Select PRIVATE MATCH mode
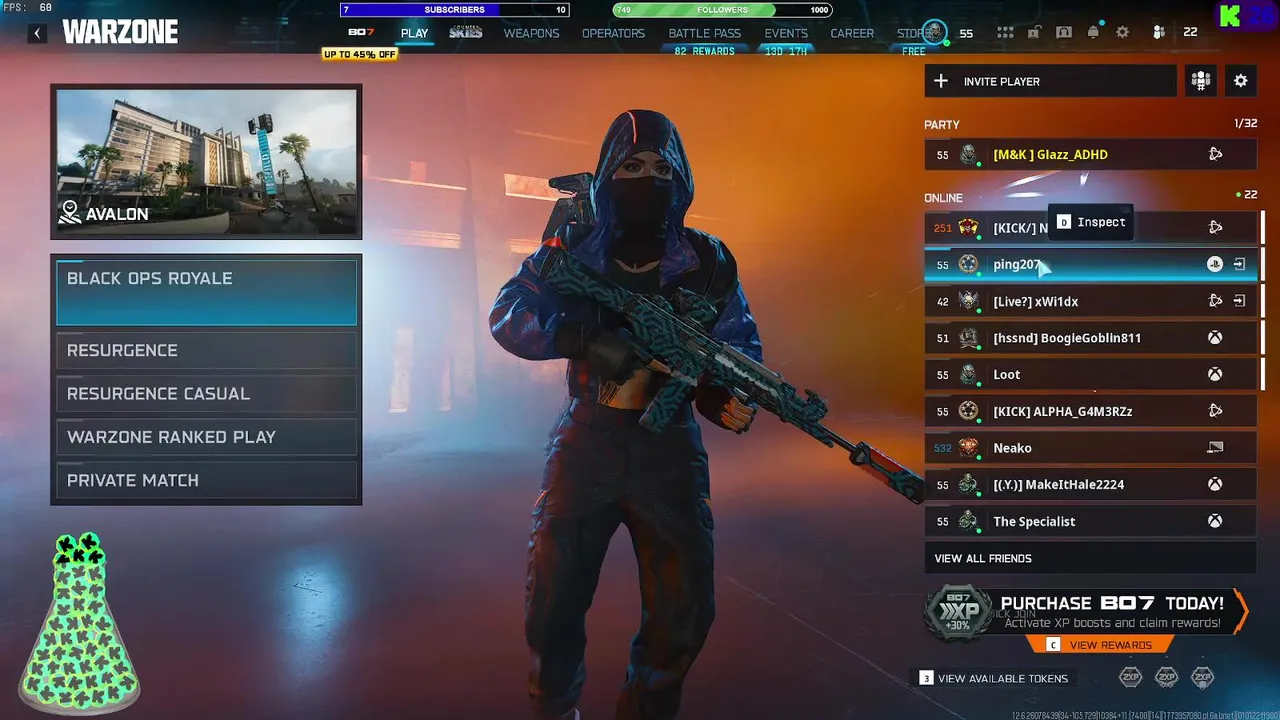This screenshot has height=720, width=1280. click(207, 480)
